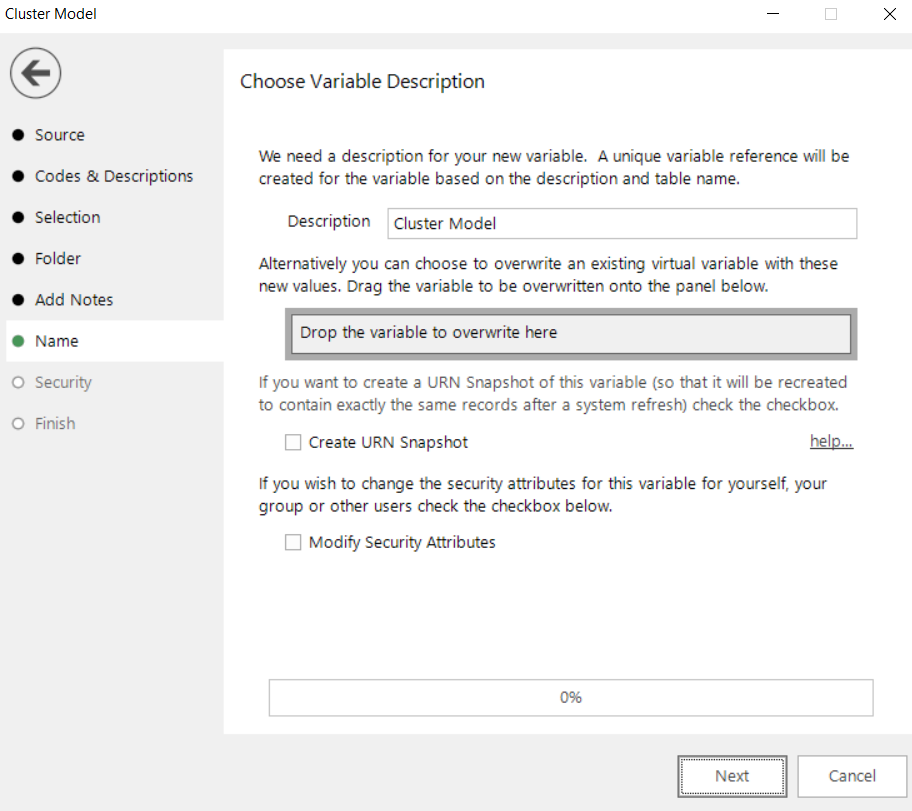Select the Source step bullet

pyautogui.click(x=18, y=135)
